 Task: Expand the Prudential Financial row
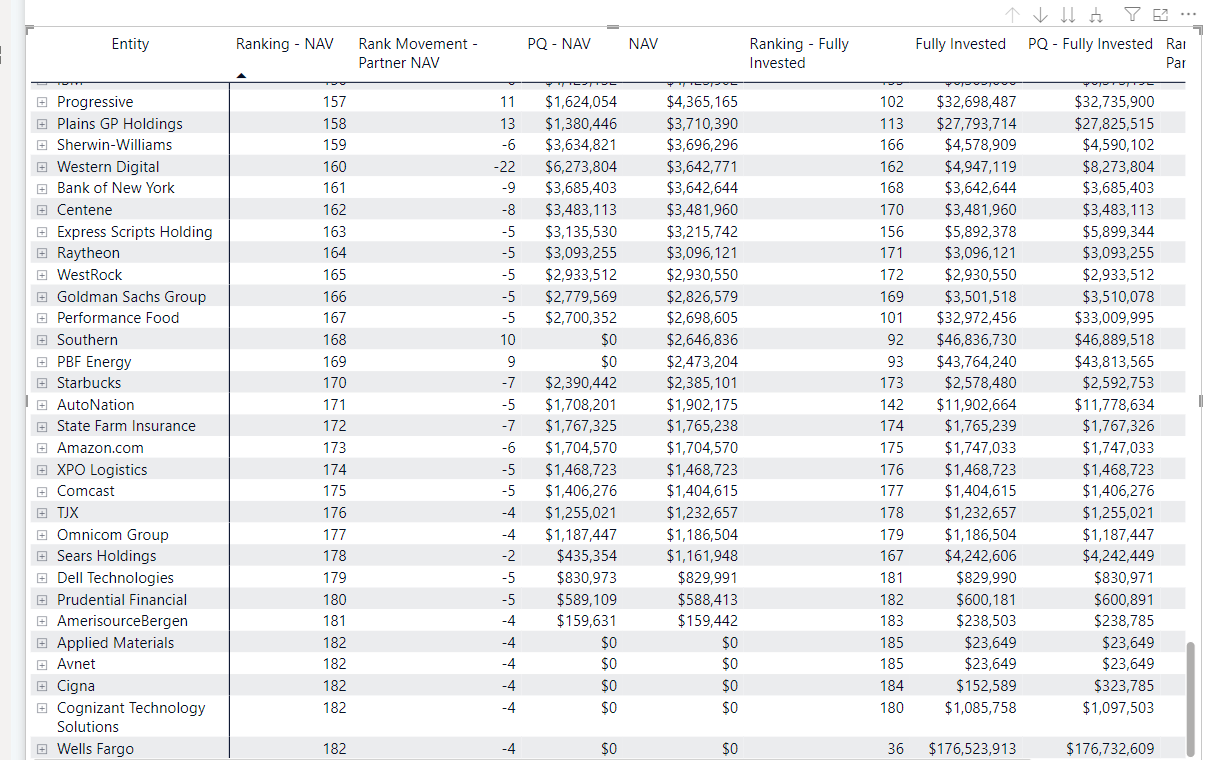click(x=42, y=600)
